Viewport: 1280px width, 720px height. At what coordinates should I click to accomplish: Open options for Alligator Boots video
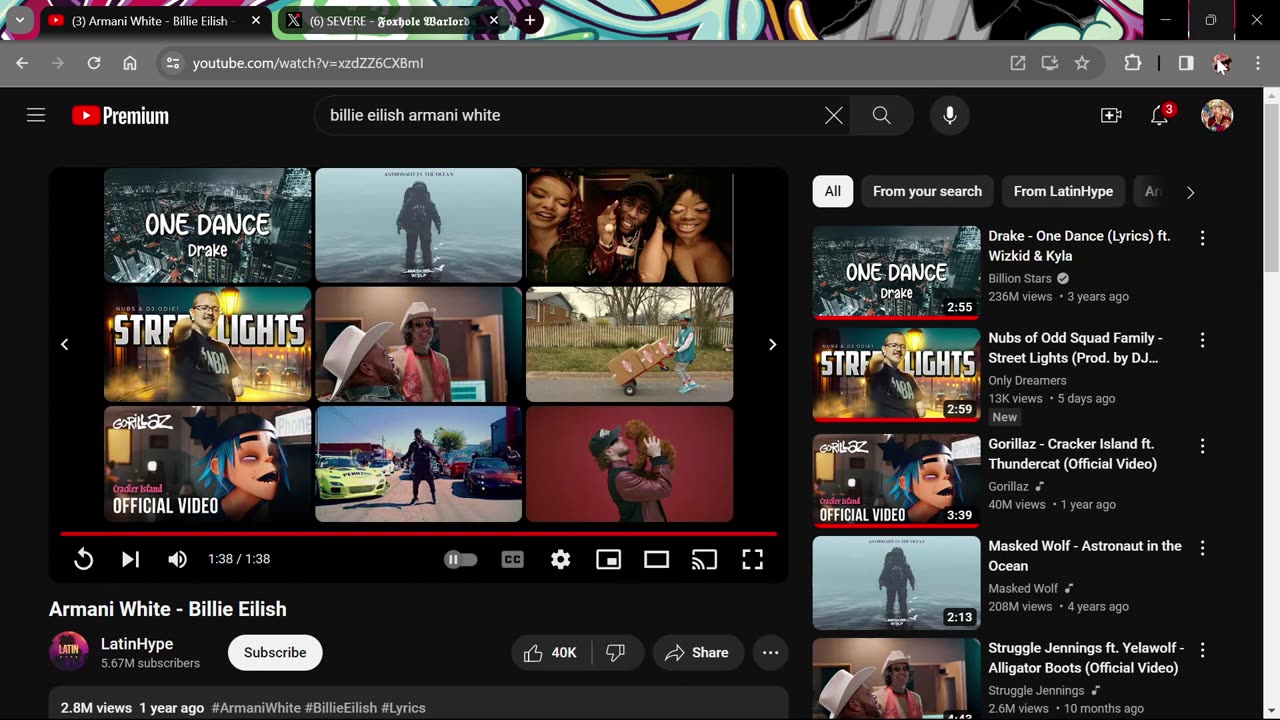click(1202, 650)
